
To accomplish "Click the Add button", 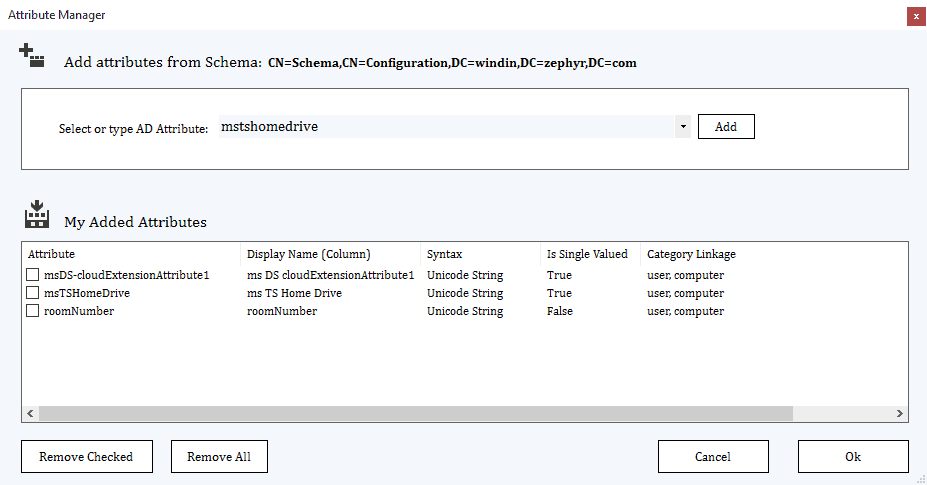I will tap(726, 127).
